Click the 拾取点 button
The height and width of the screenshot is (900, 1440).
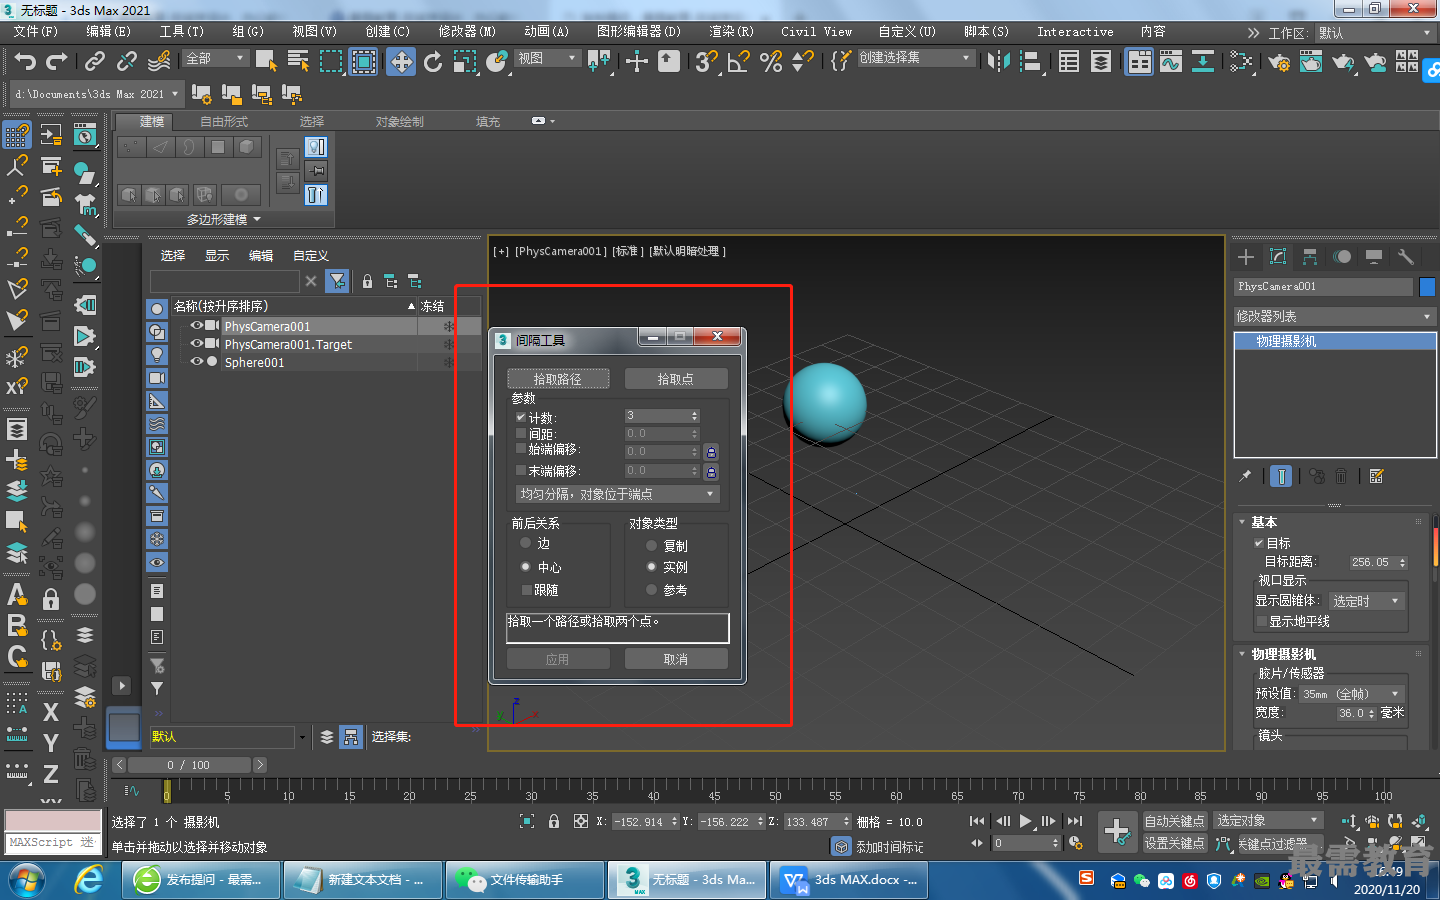coord(676,379)
